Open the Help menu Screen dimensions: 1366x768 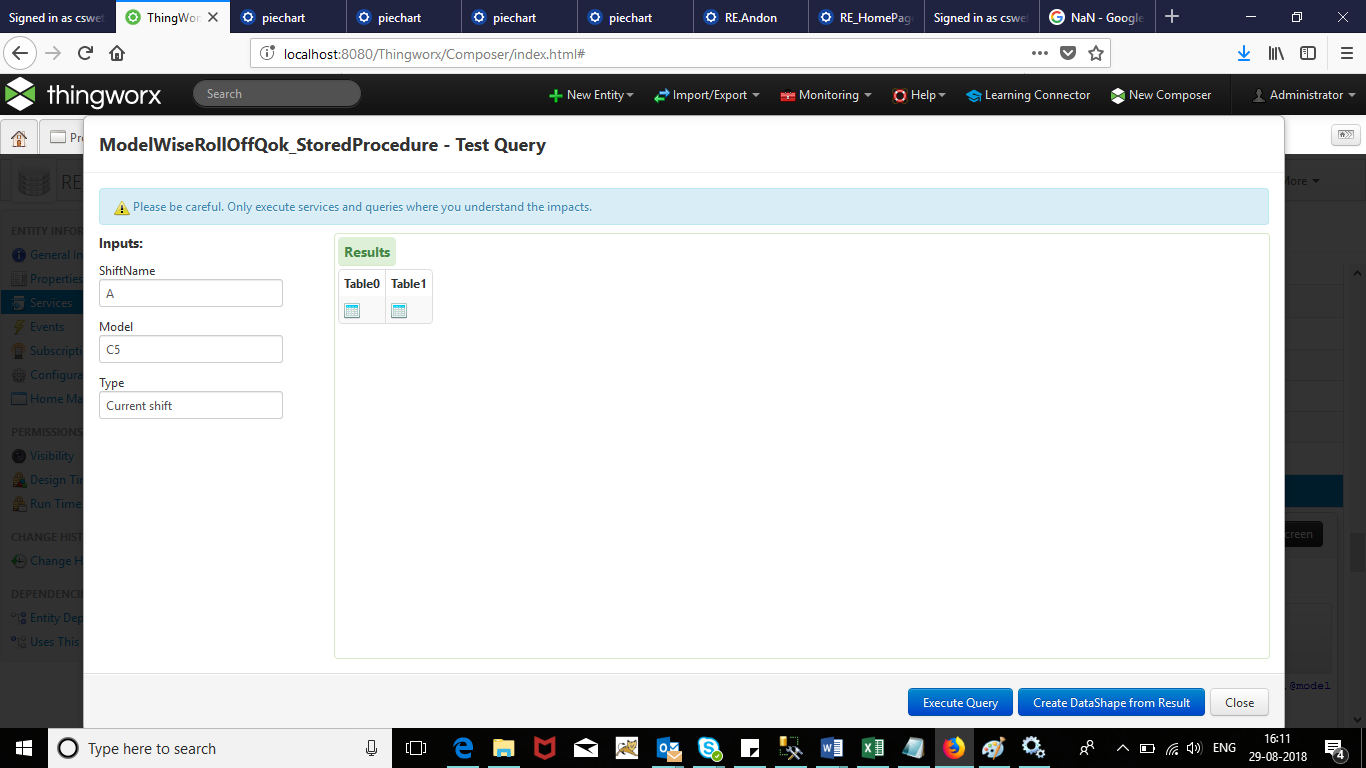pos(918,95)
